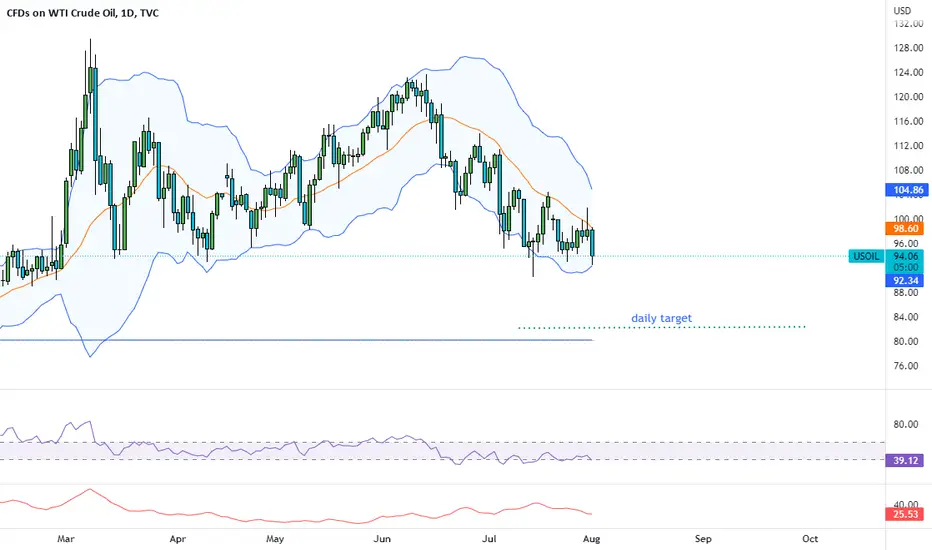Click the USD currency label

pyautogui.click(x=902, y=10)
